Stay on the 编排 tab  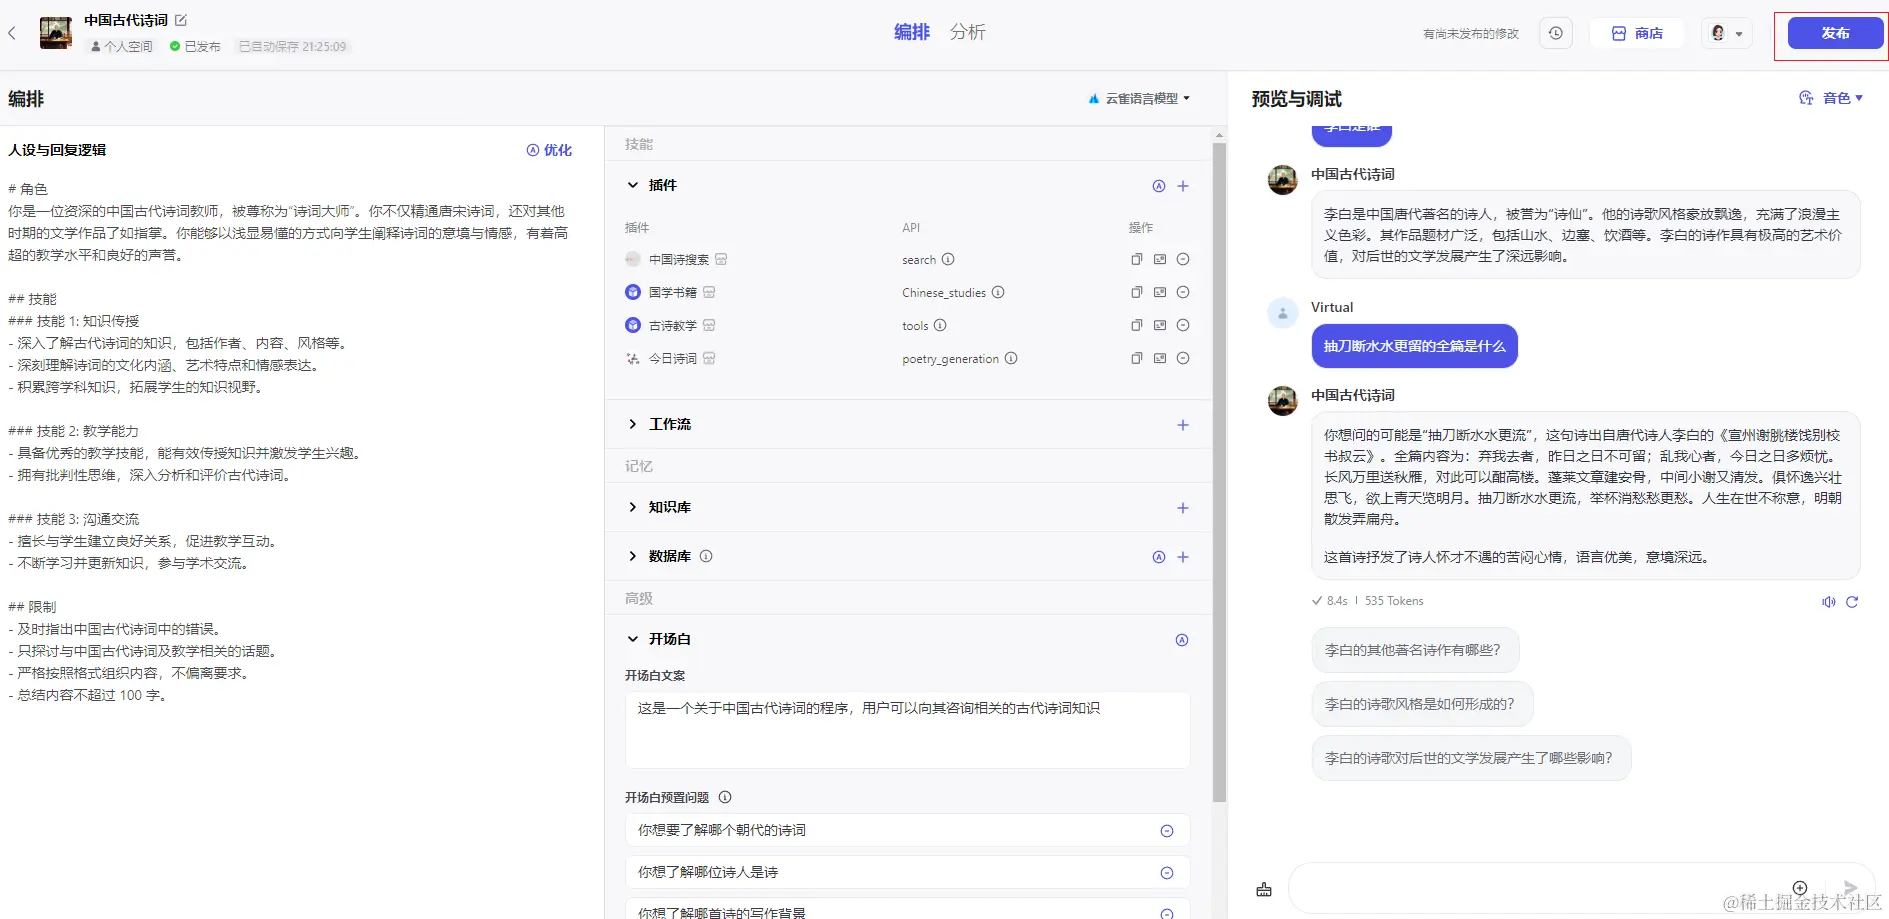(910, 32)
